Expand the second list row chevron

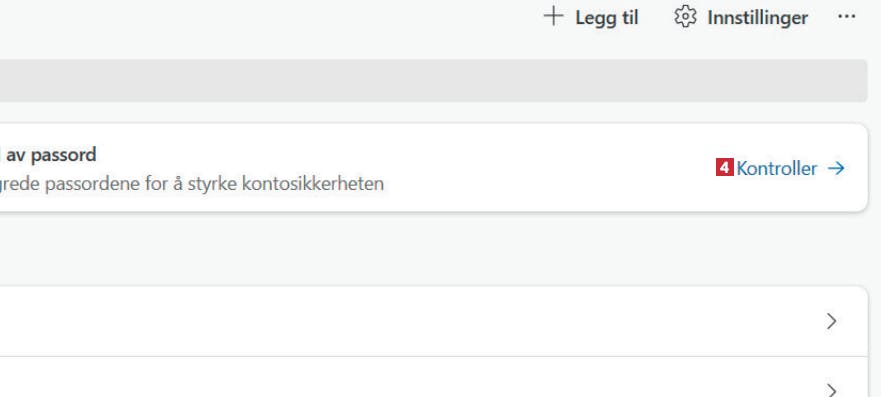click(831, 390)
